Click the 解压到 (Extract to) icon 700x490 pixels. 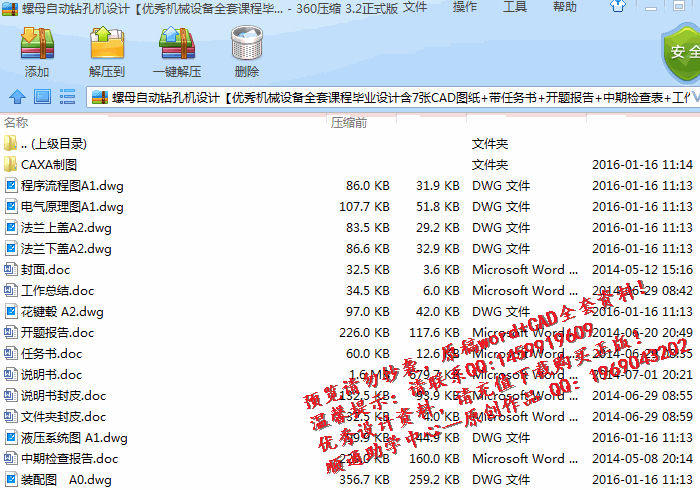tap(107, 43)
